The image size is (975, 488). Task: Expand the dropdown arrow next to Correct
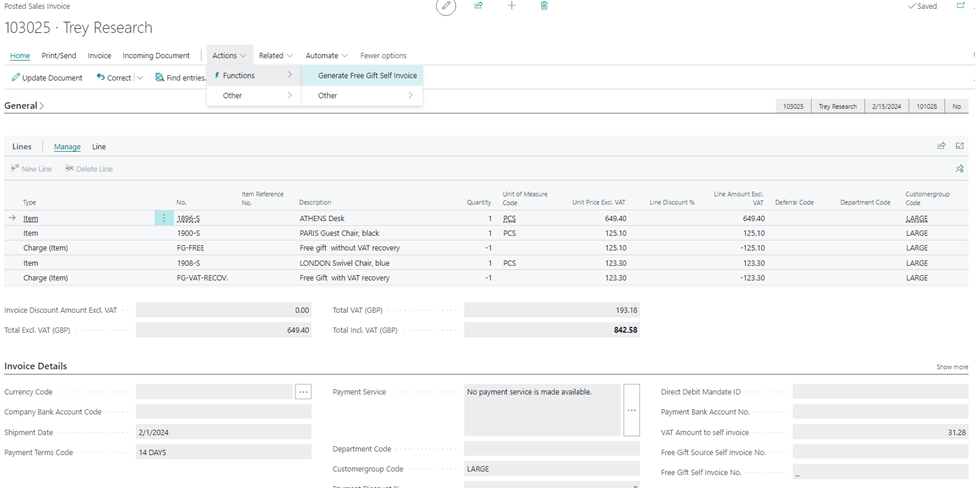click(x=140, y=78)
